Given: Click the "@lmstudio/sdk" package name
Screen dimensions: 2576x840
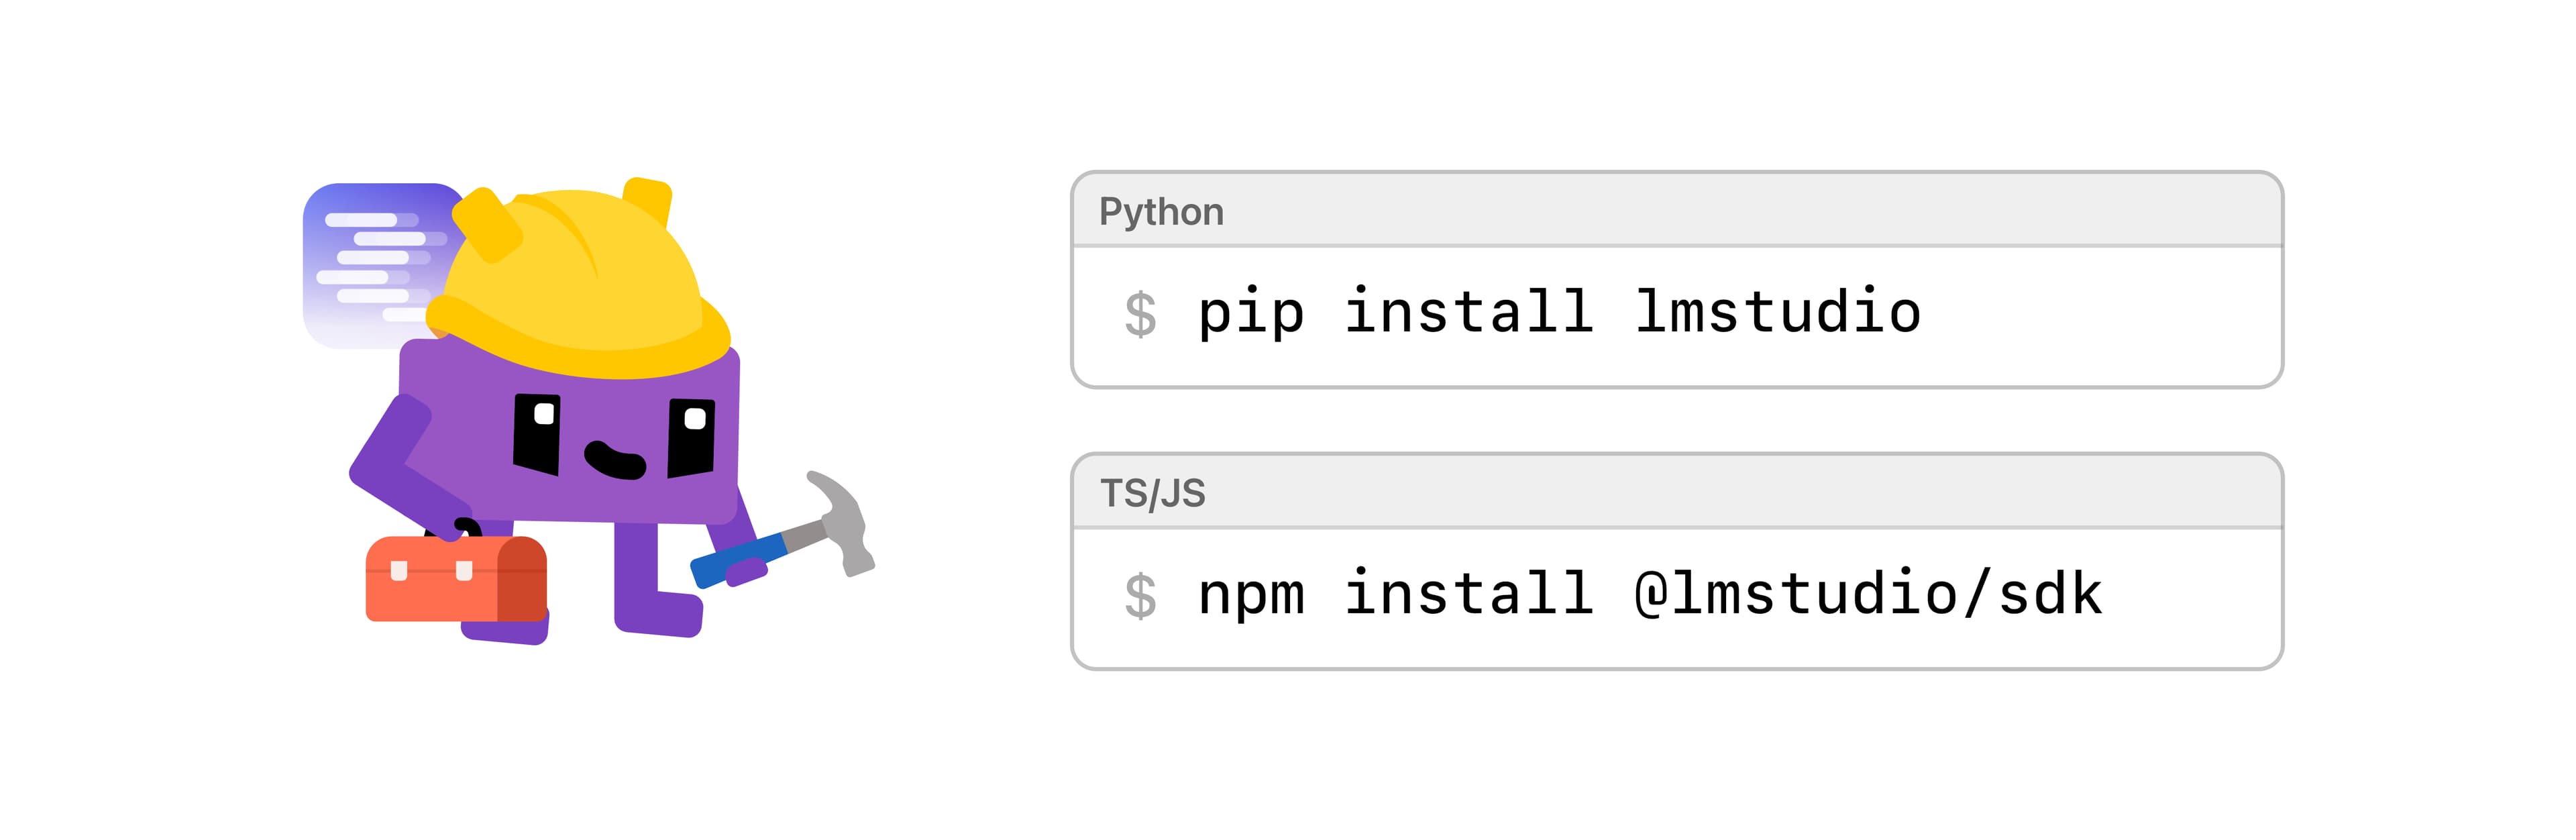Looking at the screenshot, I should [1868, 593].
